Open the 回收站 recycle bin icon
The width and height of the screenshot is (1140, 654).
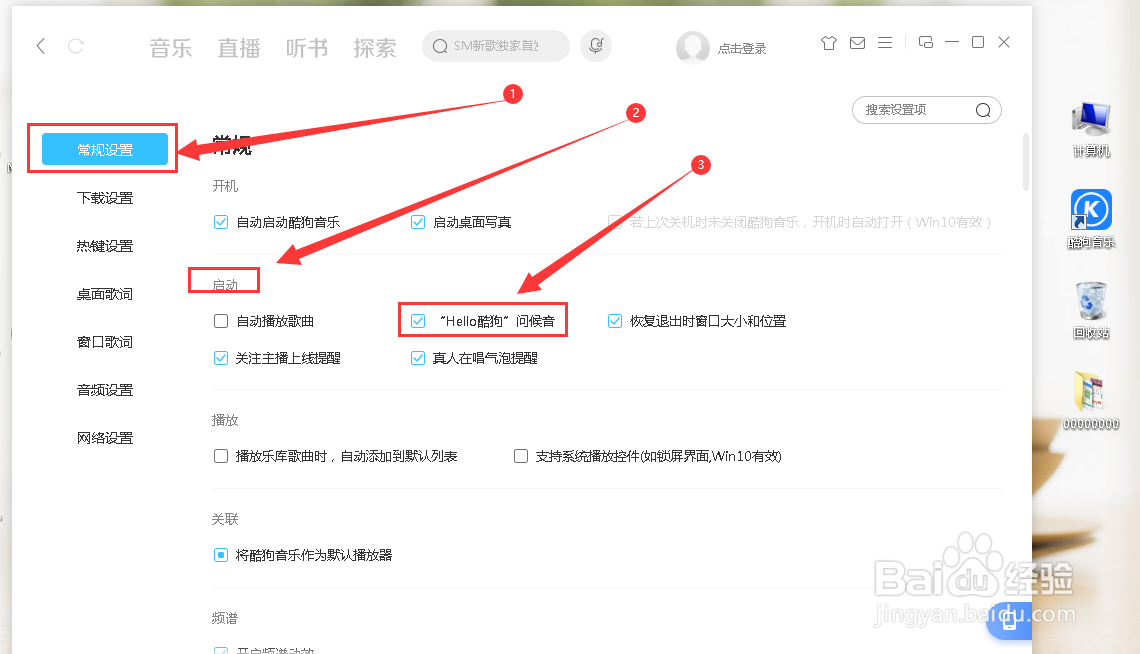(1091, 311)
